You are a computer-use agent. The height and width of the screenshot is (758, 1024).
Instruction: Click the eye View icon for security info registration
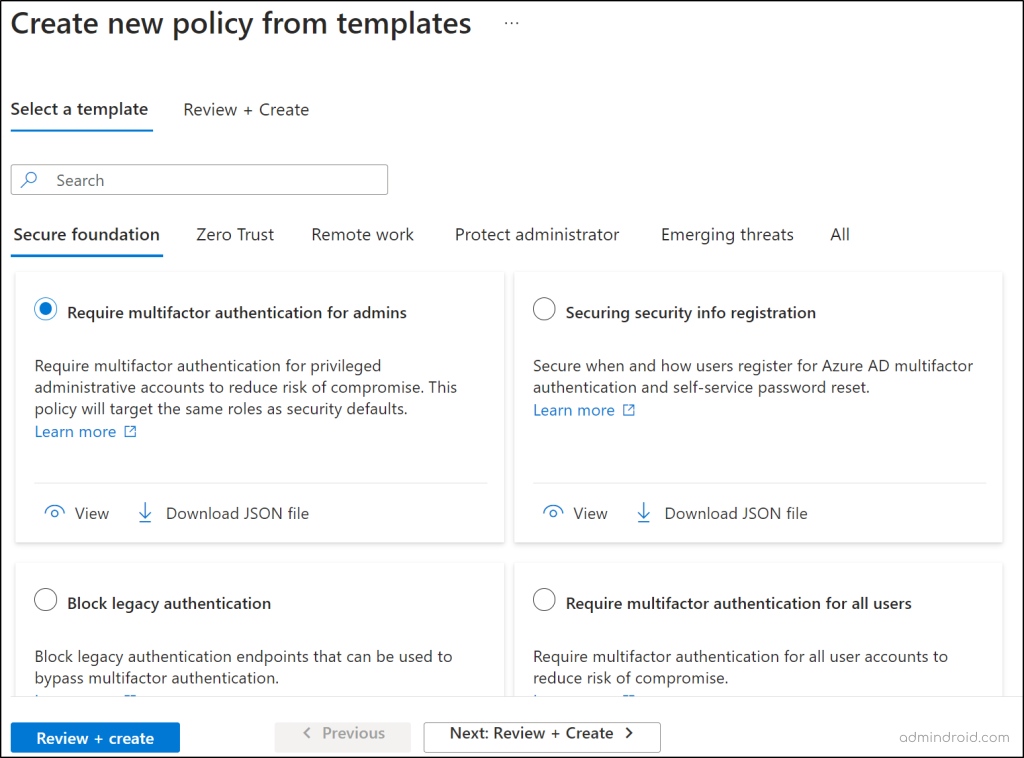[552, 513]
